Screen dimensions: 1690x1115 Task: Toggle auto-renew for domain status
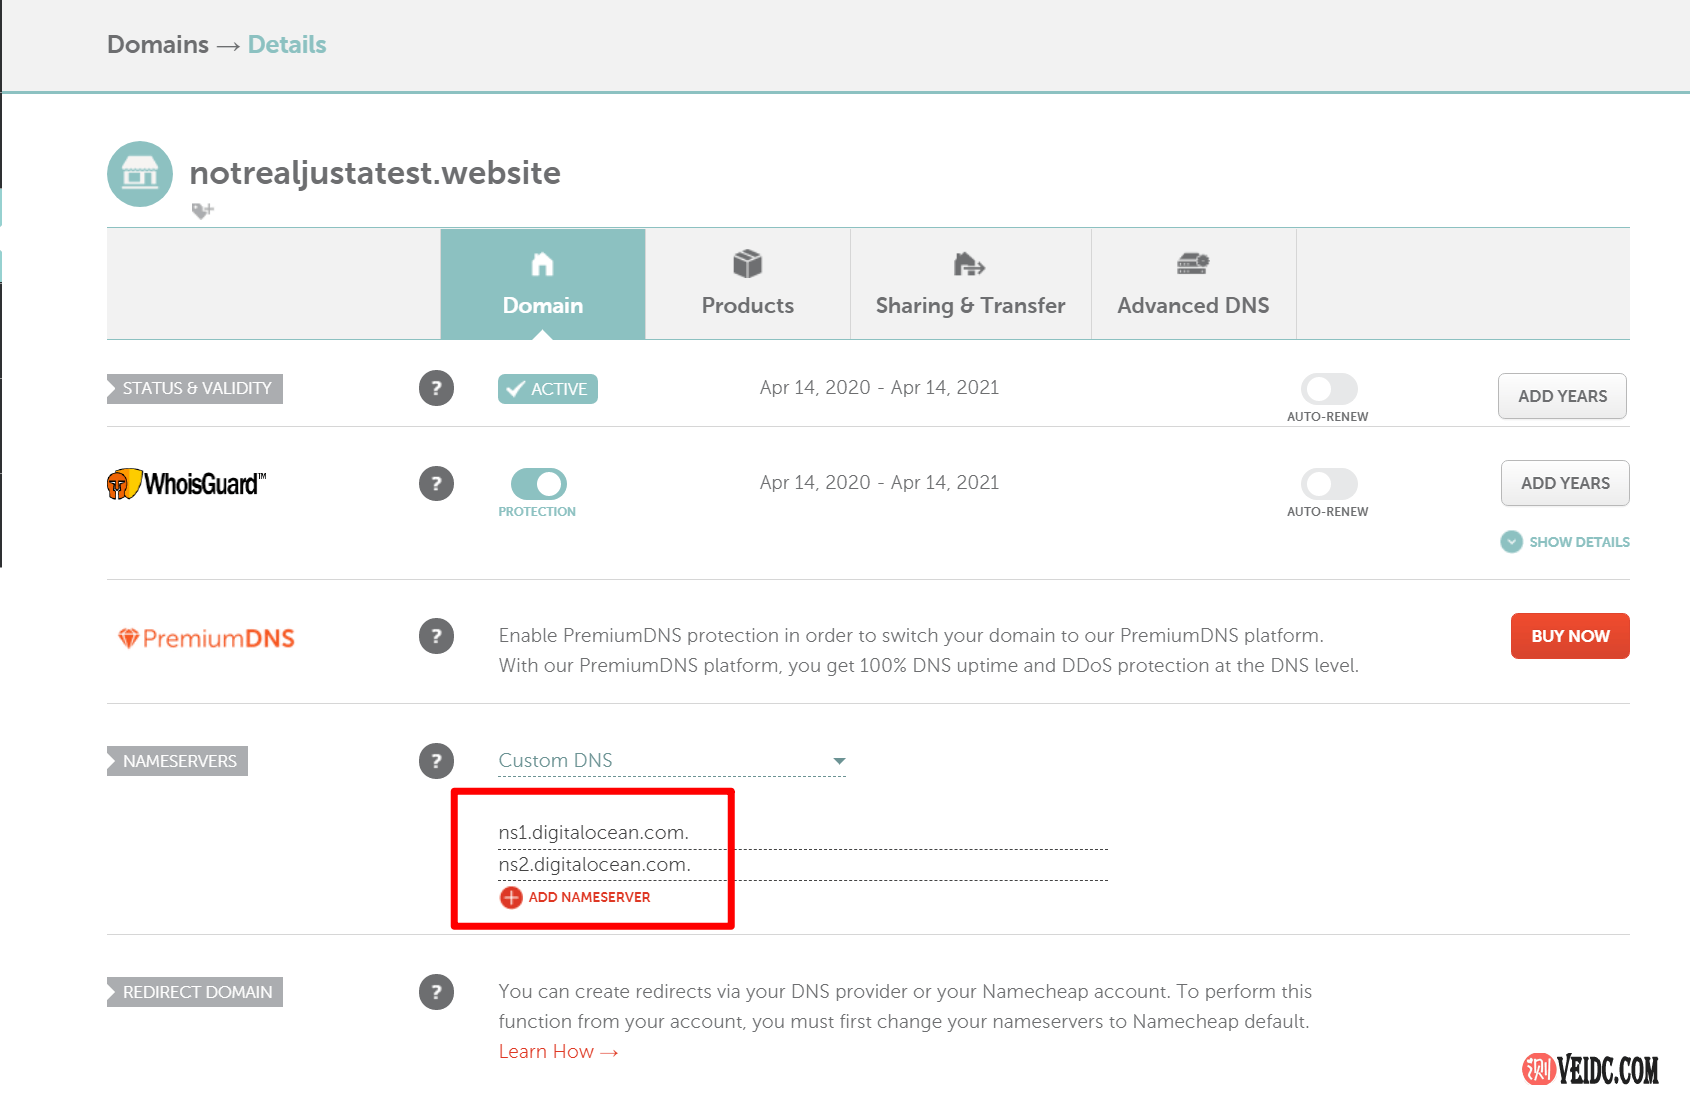pos(1329,389)
